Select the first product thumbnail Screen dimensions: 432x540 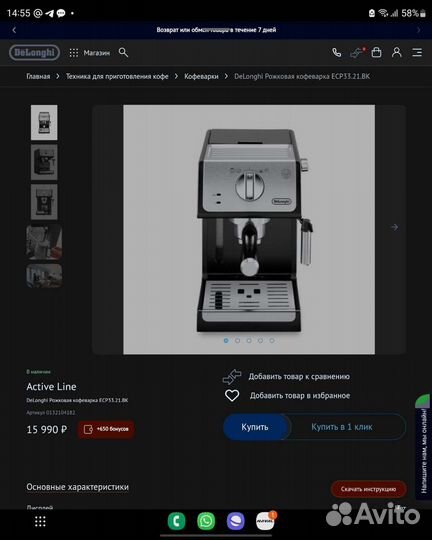44,123
